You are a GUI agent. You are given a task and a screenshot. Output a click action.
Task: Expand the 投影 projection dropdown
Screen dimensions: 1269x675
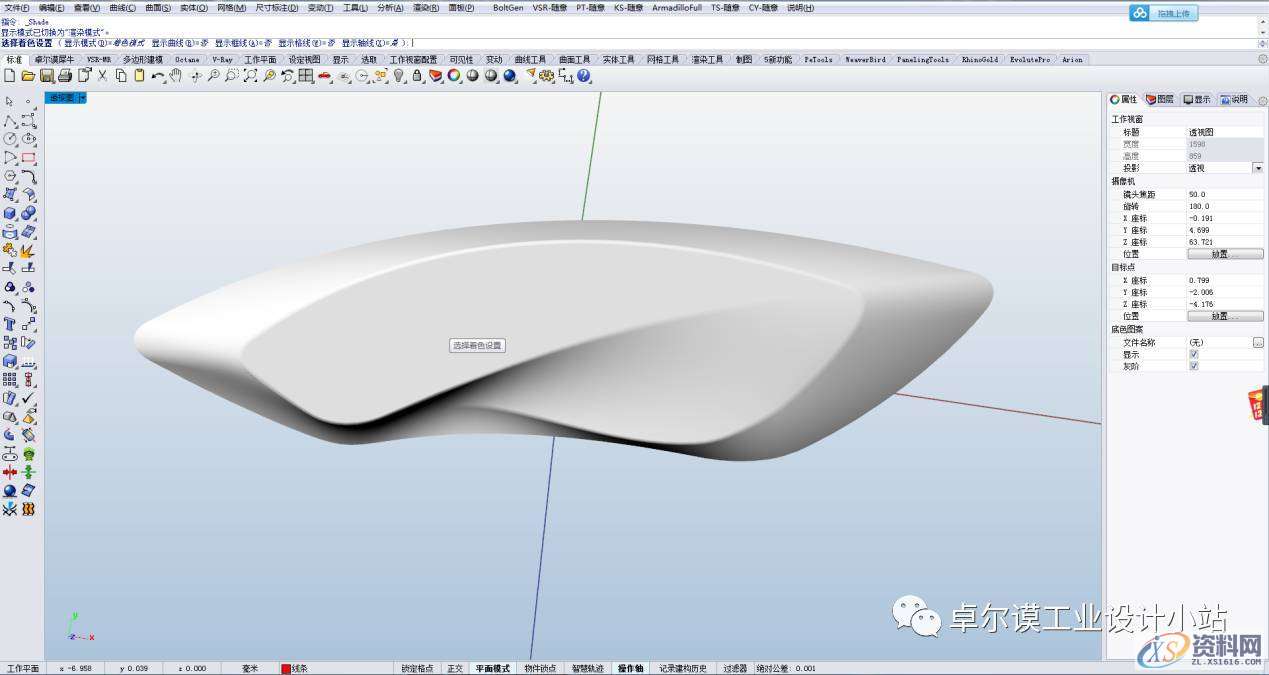point(1257,168)
